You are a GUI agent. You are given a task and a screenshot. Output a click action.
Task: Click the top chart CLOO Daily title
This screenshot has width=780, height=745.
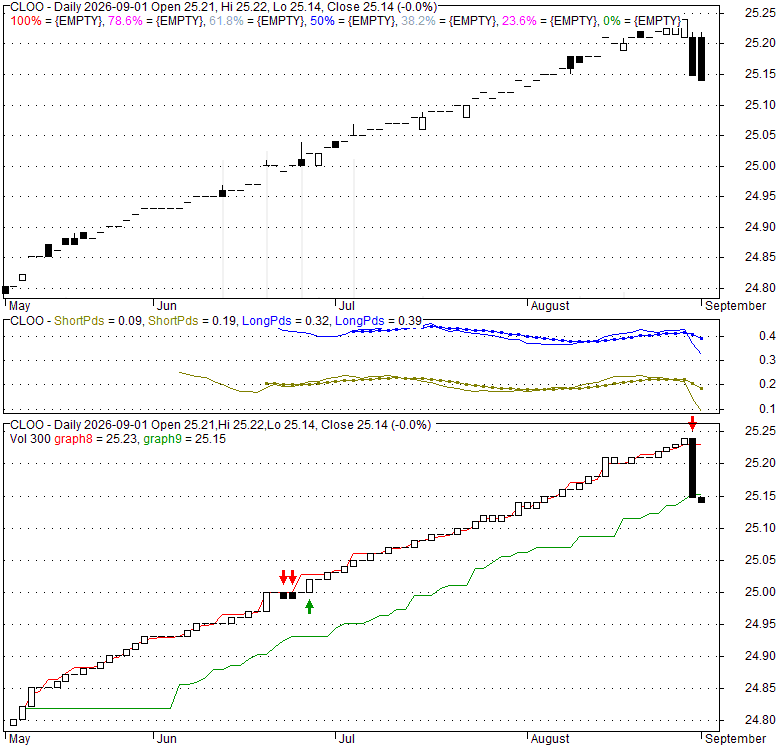(x=223, y=7)
